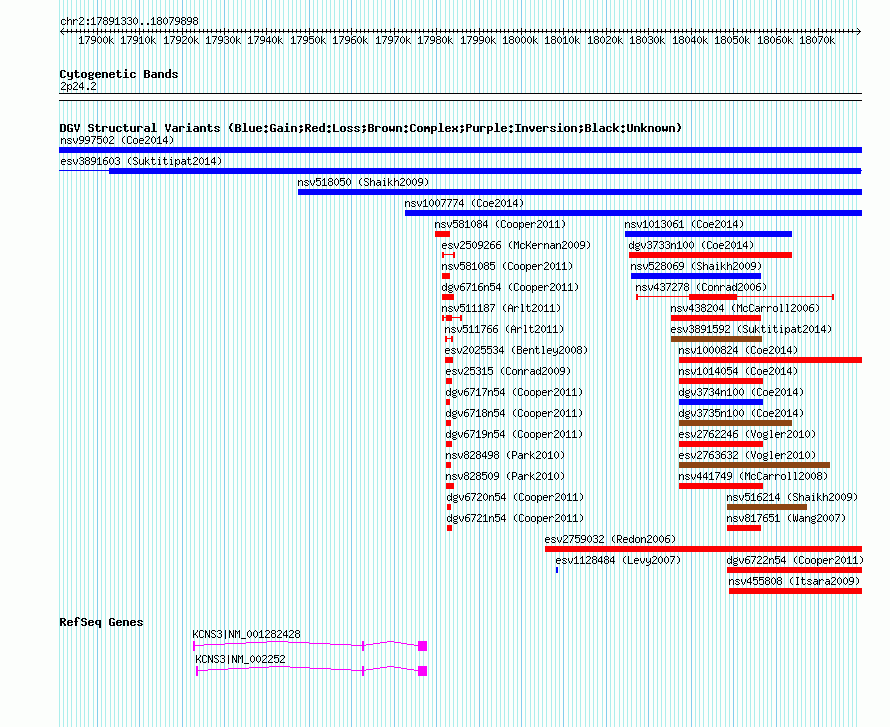Viewport: 890px width, 727px height.
Task: Open the nsv1013061 (Coe2014) variant
Action: pos(684,224)
